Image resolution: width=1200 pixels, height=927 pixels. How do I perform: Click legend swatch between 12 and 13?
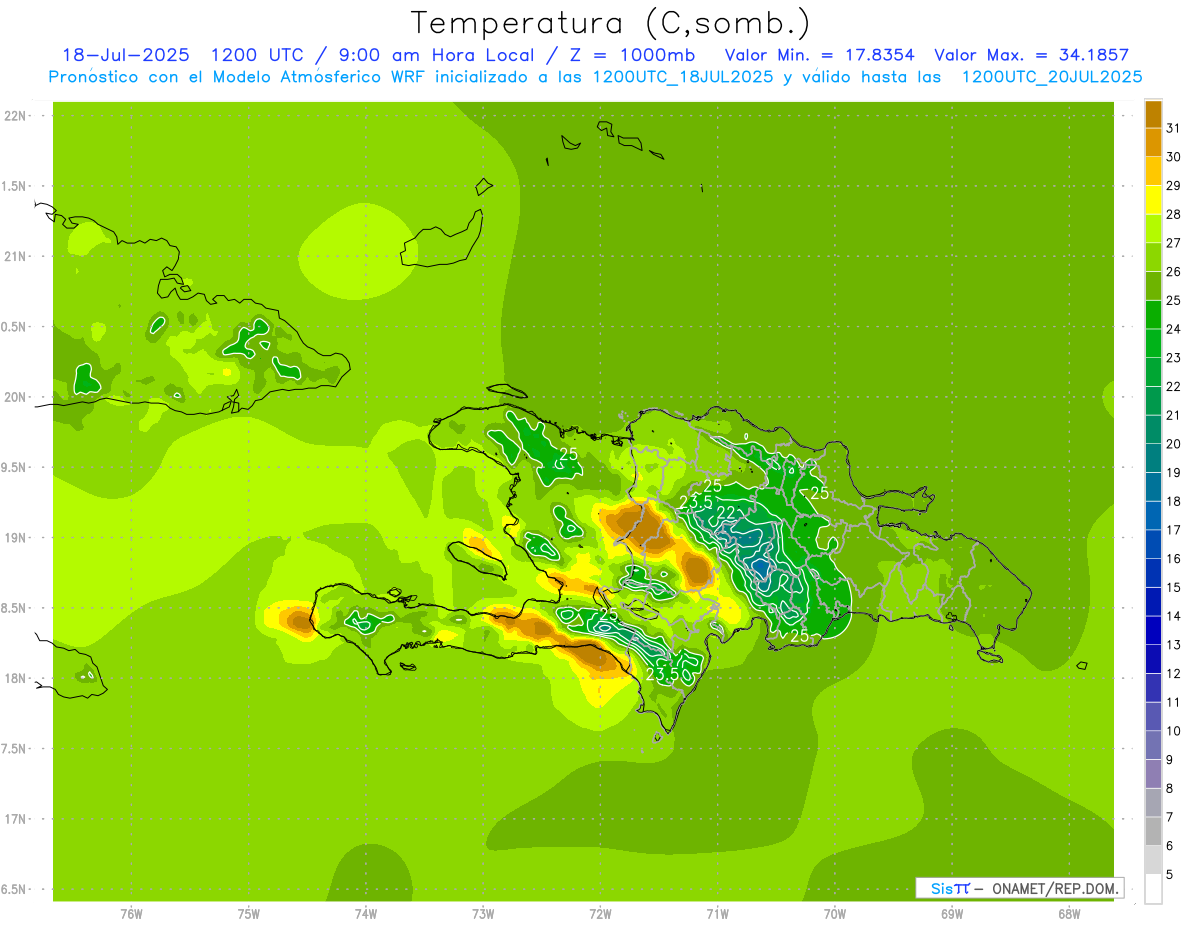tap(1153, 659)
